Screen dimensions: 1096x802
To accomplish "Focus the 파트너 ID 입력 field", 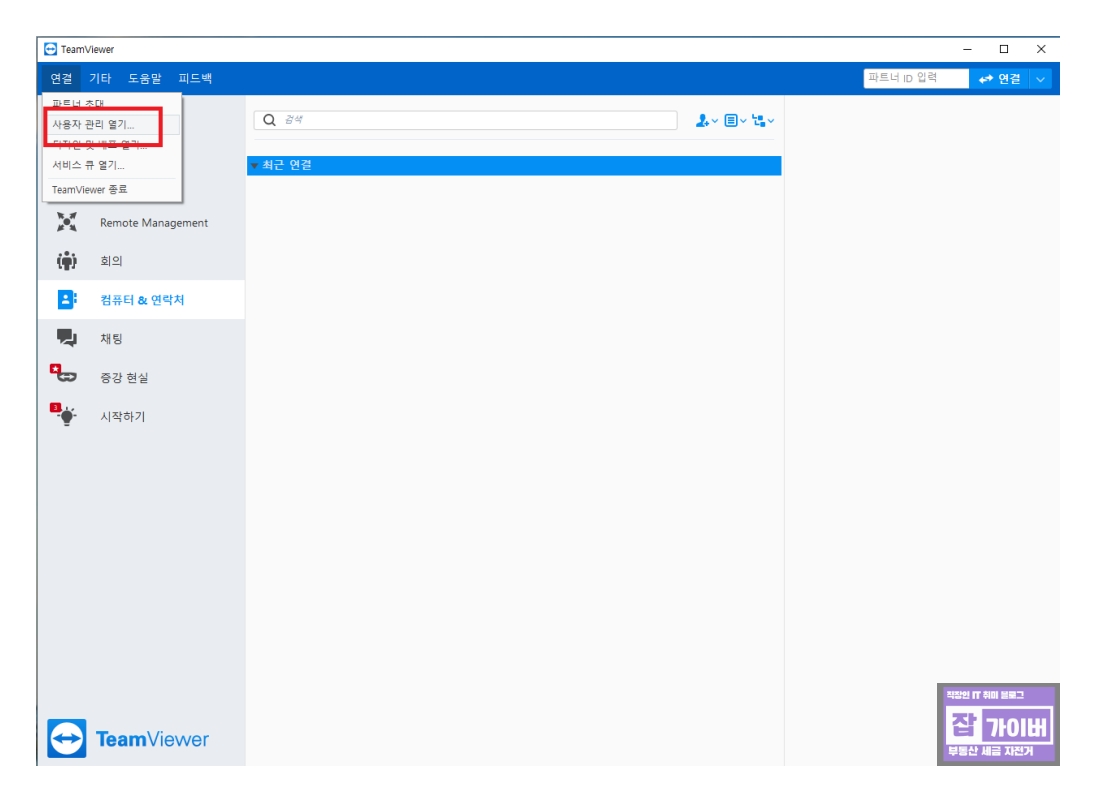I will click(916, 78).
